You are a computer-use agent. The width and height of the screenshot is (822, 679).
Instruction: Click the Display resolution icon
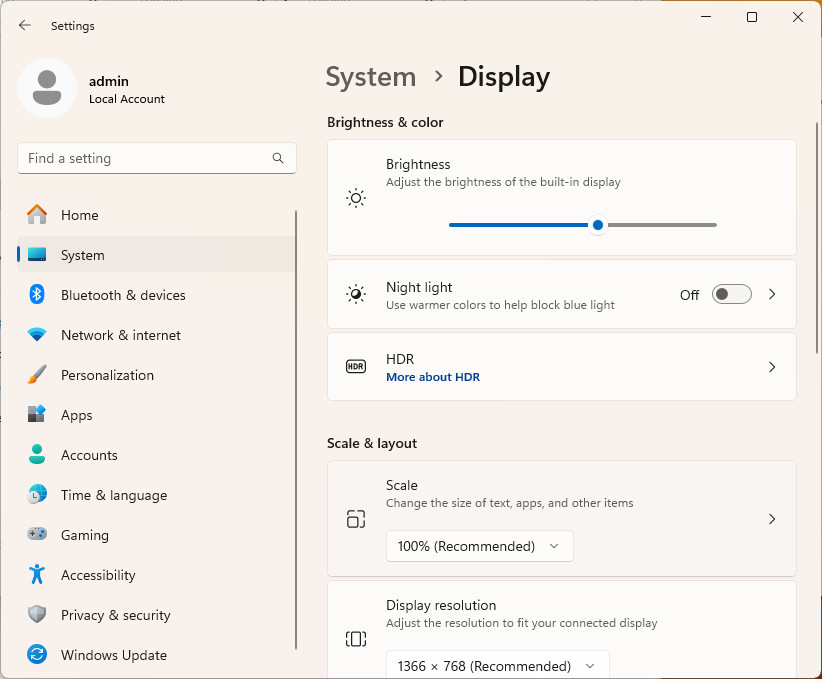point(356,639)
